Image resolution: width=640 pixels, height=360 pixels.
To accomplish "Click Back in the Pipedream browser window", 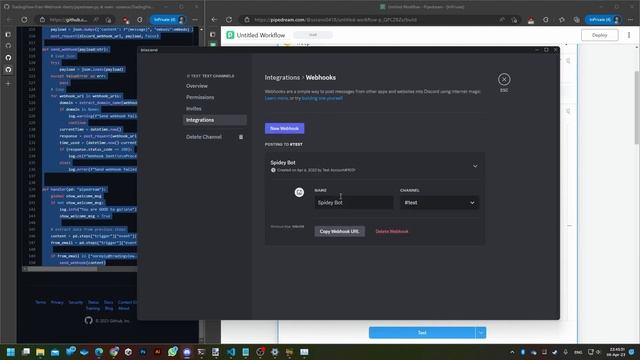I will point(214,20).
